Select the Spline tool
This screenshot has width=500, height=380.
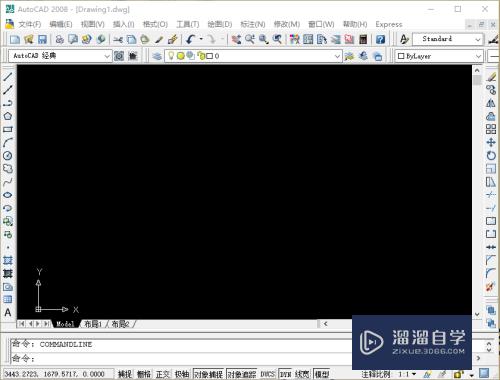click(x=8, y=182)
